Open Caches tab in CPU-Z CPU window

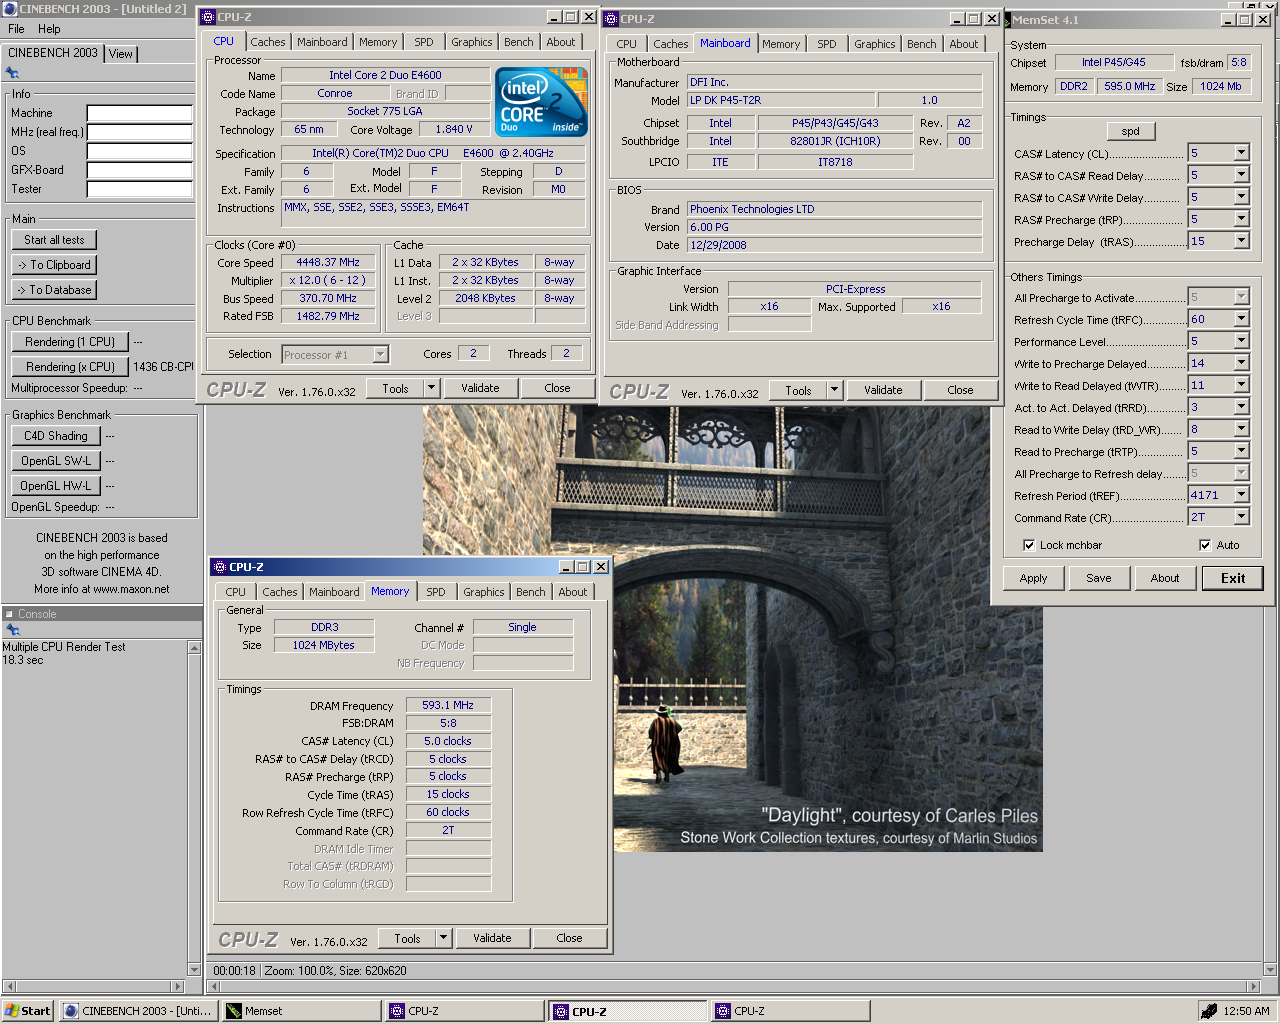pyautogui.click(x=267, y=42)
